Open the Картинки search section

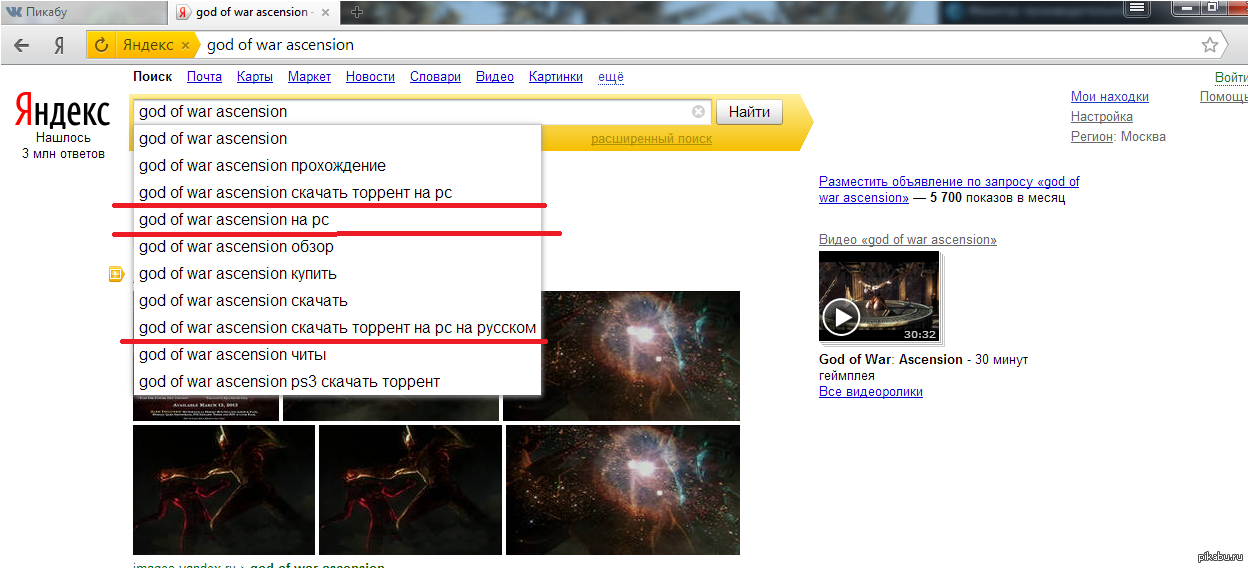(555, 77)
